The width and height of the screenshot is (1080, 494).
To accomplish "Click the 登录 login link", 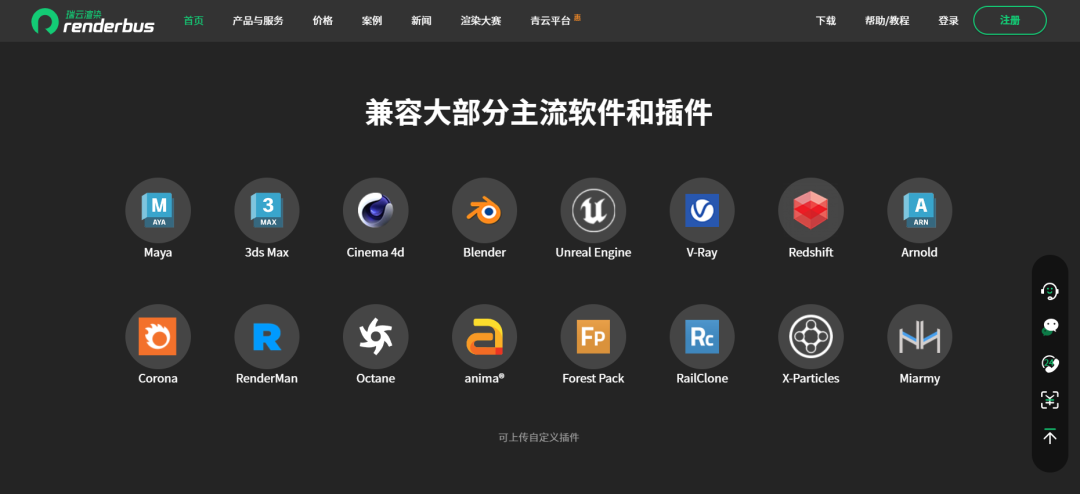I will [948, 21].
